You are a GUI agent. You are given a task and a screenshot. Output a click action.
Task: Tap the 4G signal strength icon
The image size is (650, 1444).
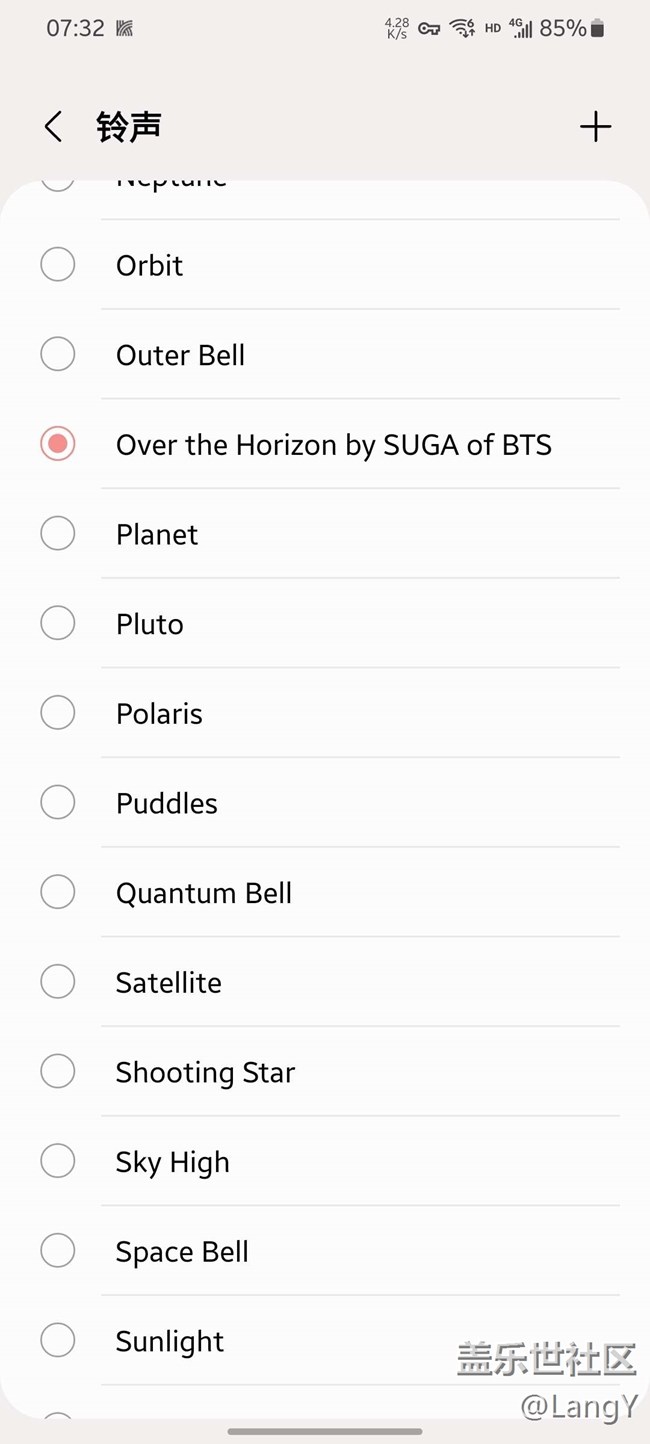pos(521,29)
